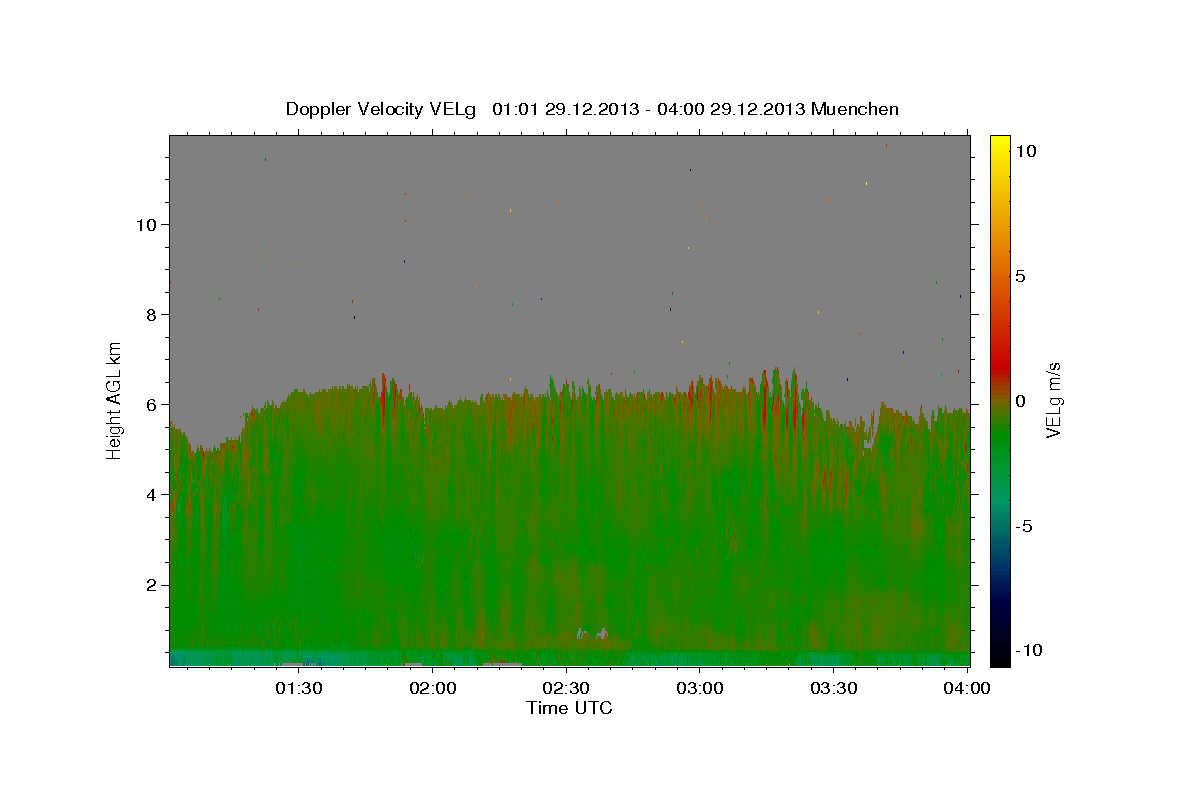This screenshot has height=800, width=1200.
Task: Click the plot title 'Doppler Velocity VELg'
Action: click(379, 109)
